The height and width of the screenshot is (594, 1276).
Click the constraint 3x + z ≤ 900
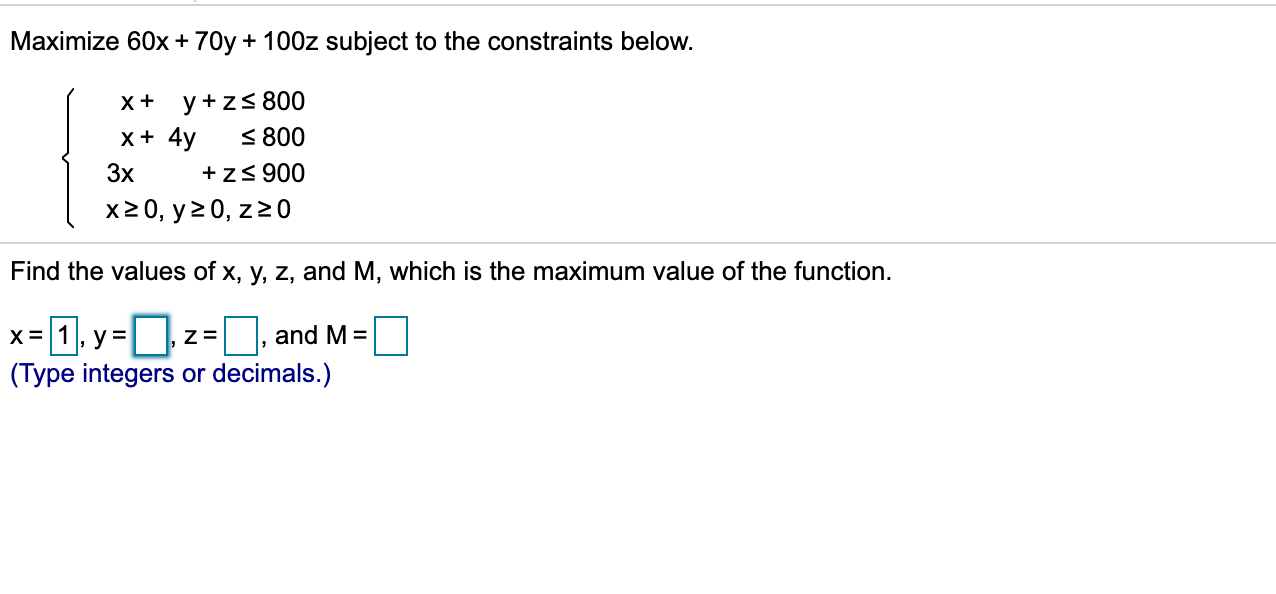click(205, 173)
